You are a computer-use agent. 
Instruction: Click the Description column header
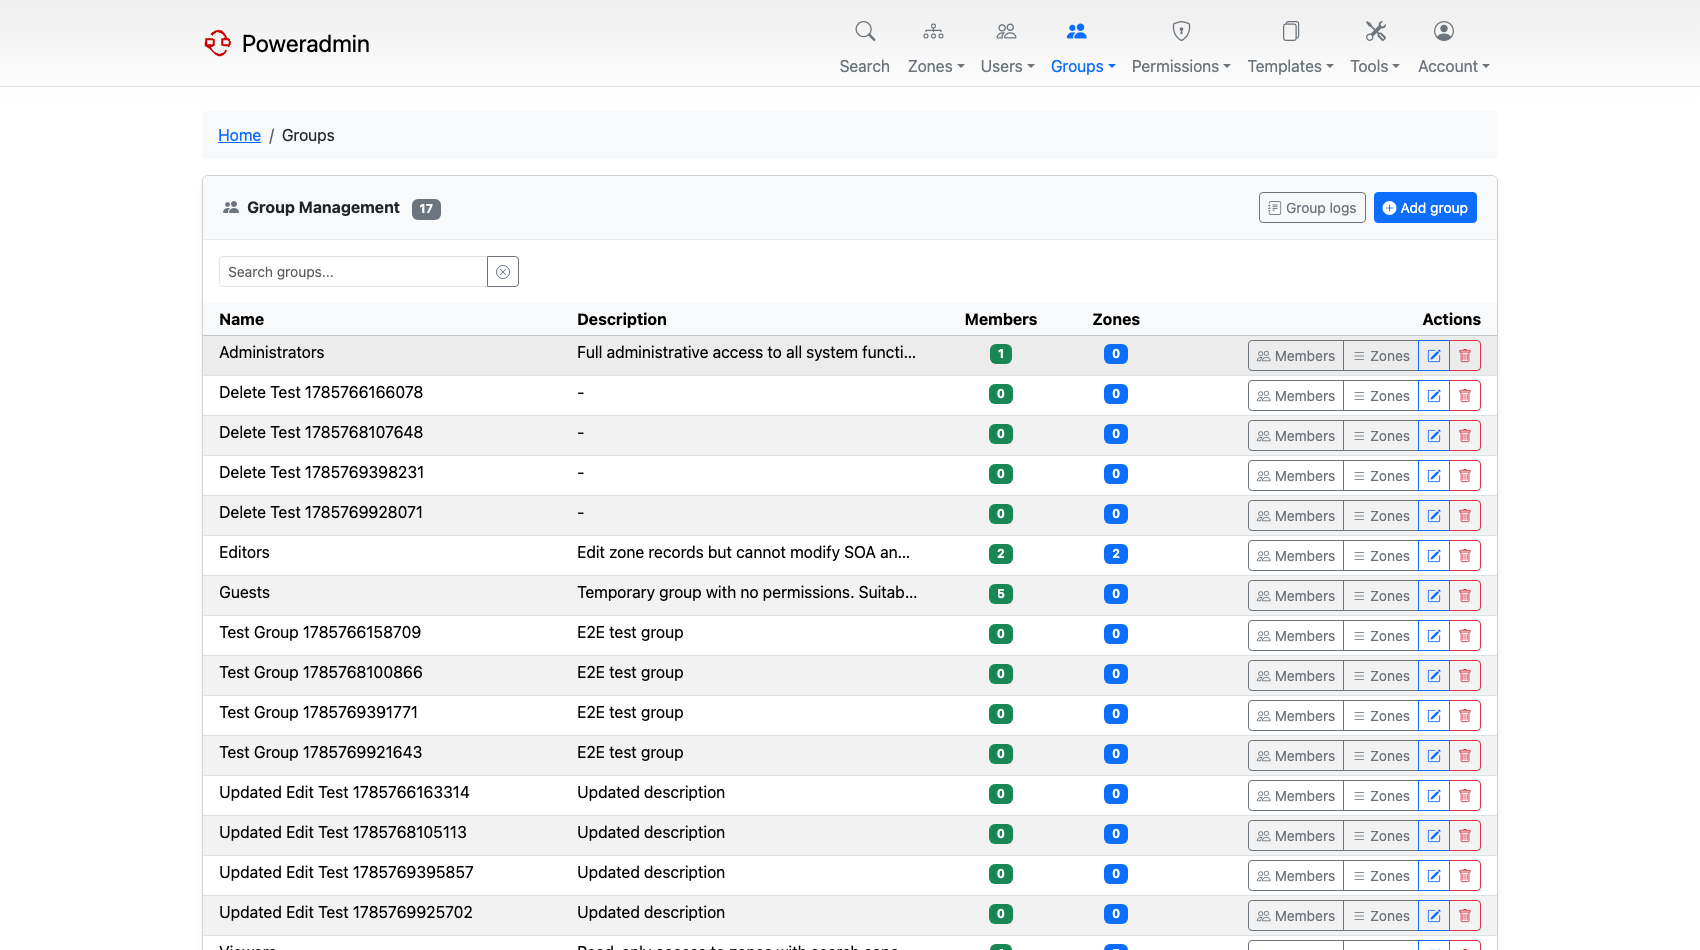(622, 319)
